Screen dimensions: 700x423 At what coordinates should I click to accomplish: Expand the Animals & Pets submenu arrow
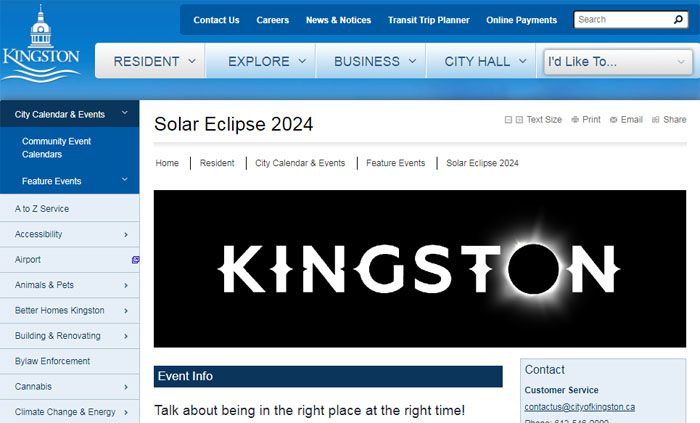point(125,286)
